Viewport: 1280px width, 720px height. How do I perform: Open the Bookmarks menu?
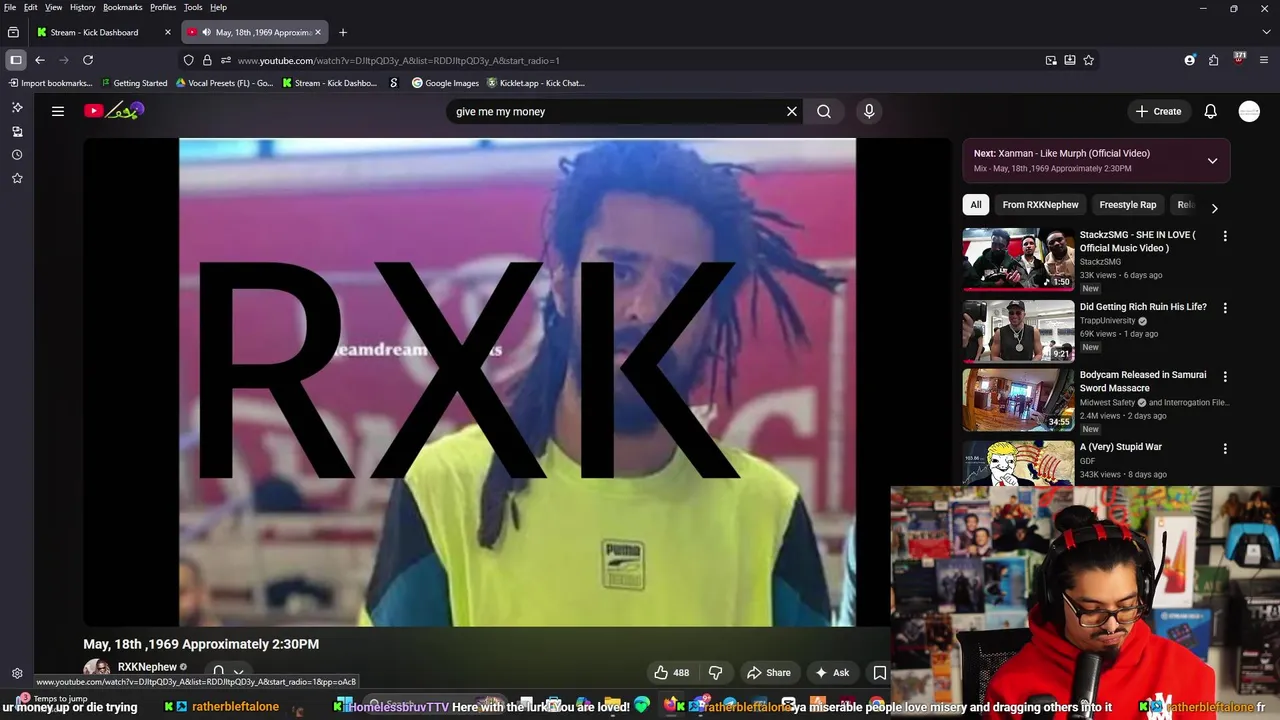coord(123,7)
